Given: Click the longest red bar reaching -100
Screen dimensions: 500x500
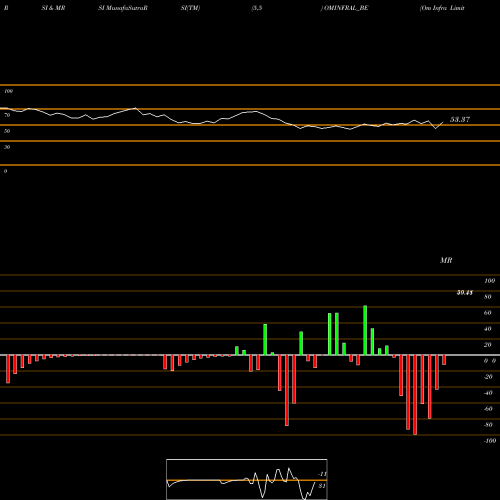Looking at the screenshot, I should [x=415, y=395].
